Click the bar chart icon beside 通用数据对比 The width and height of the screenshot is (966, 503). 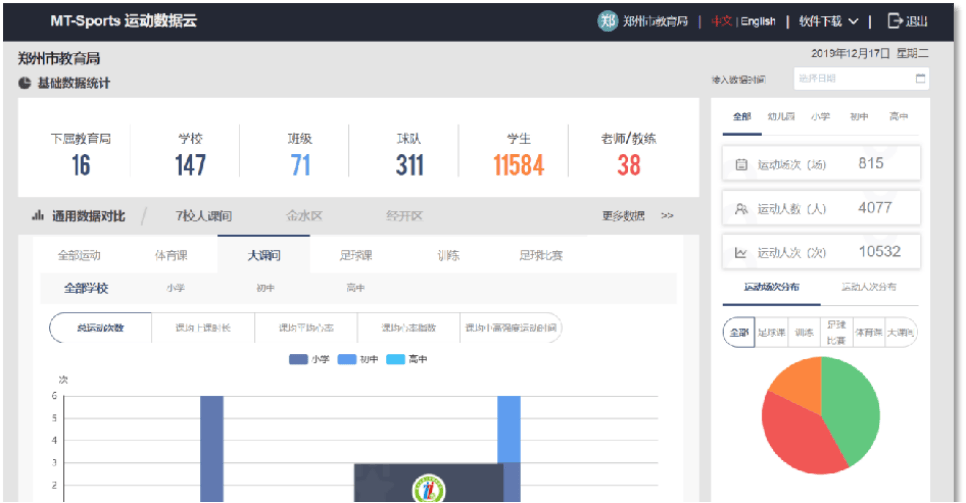[38, 215]
